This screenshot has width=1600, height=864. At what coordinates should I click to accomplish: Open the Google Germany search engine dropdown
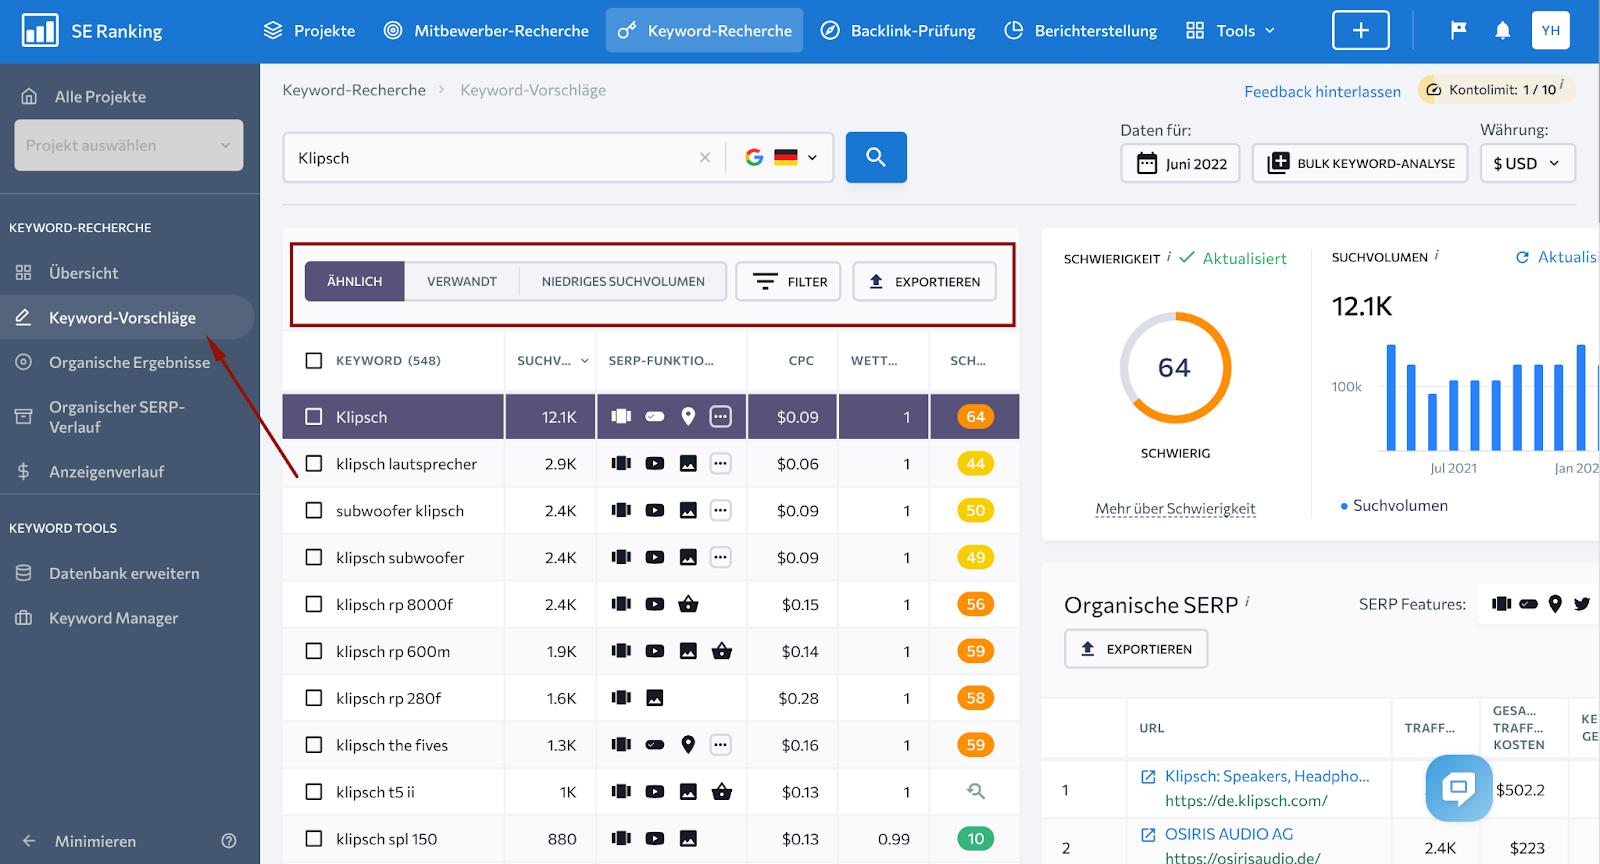(x=781, y=157)
